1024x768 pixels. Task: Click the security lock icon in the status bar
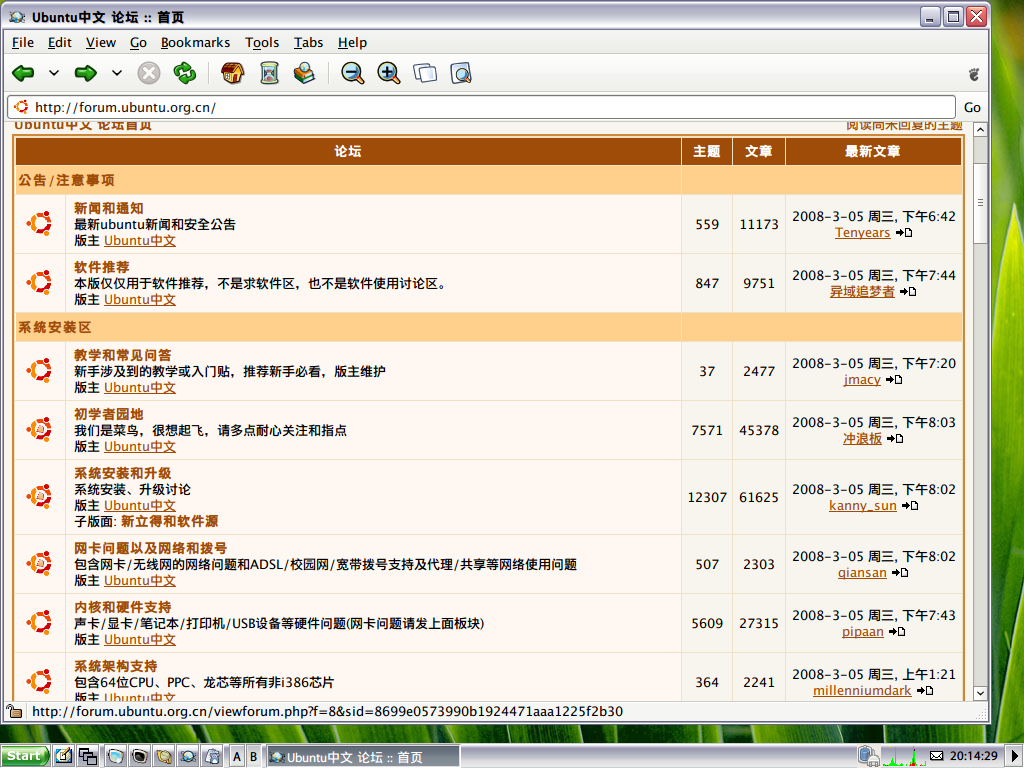pos(14,711)
